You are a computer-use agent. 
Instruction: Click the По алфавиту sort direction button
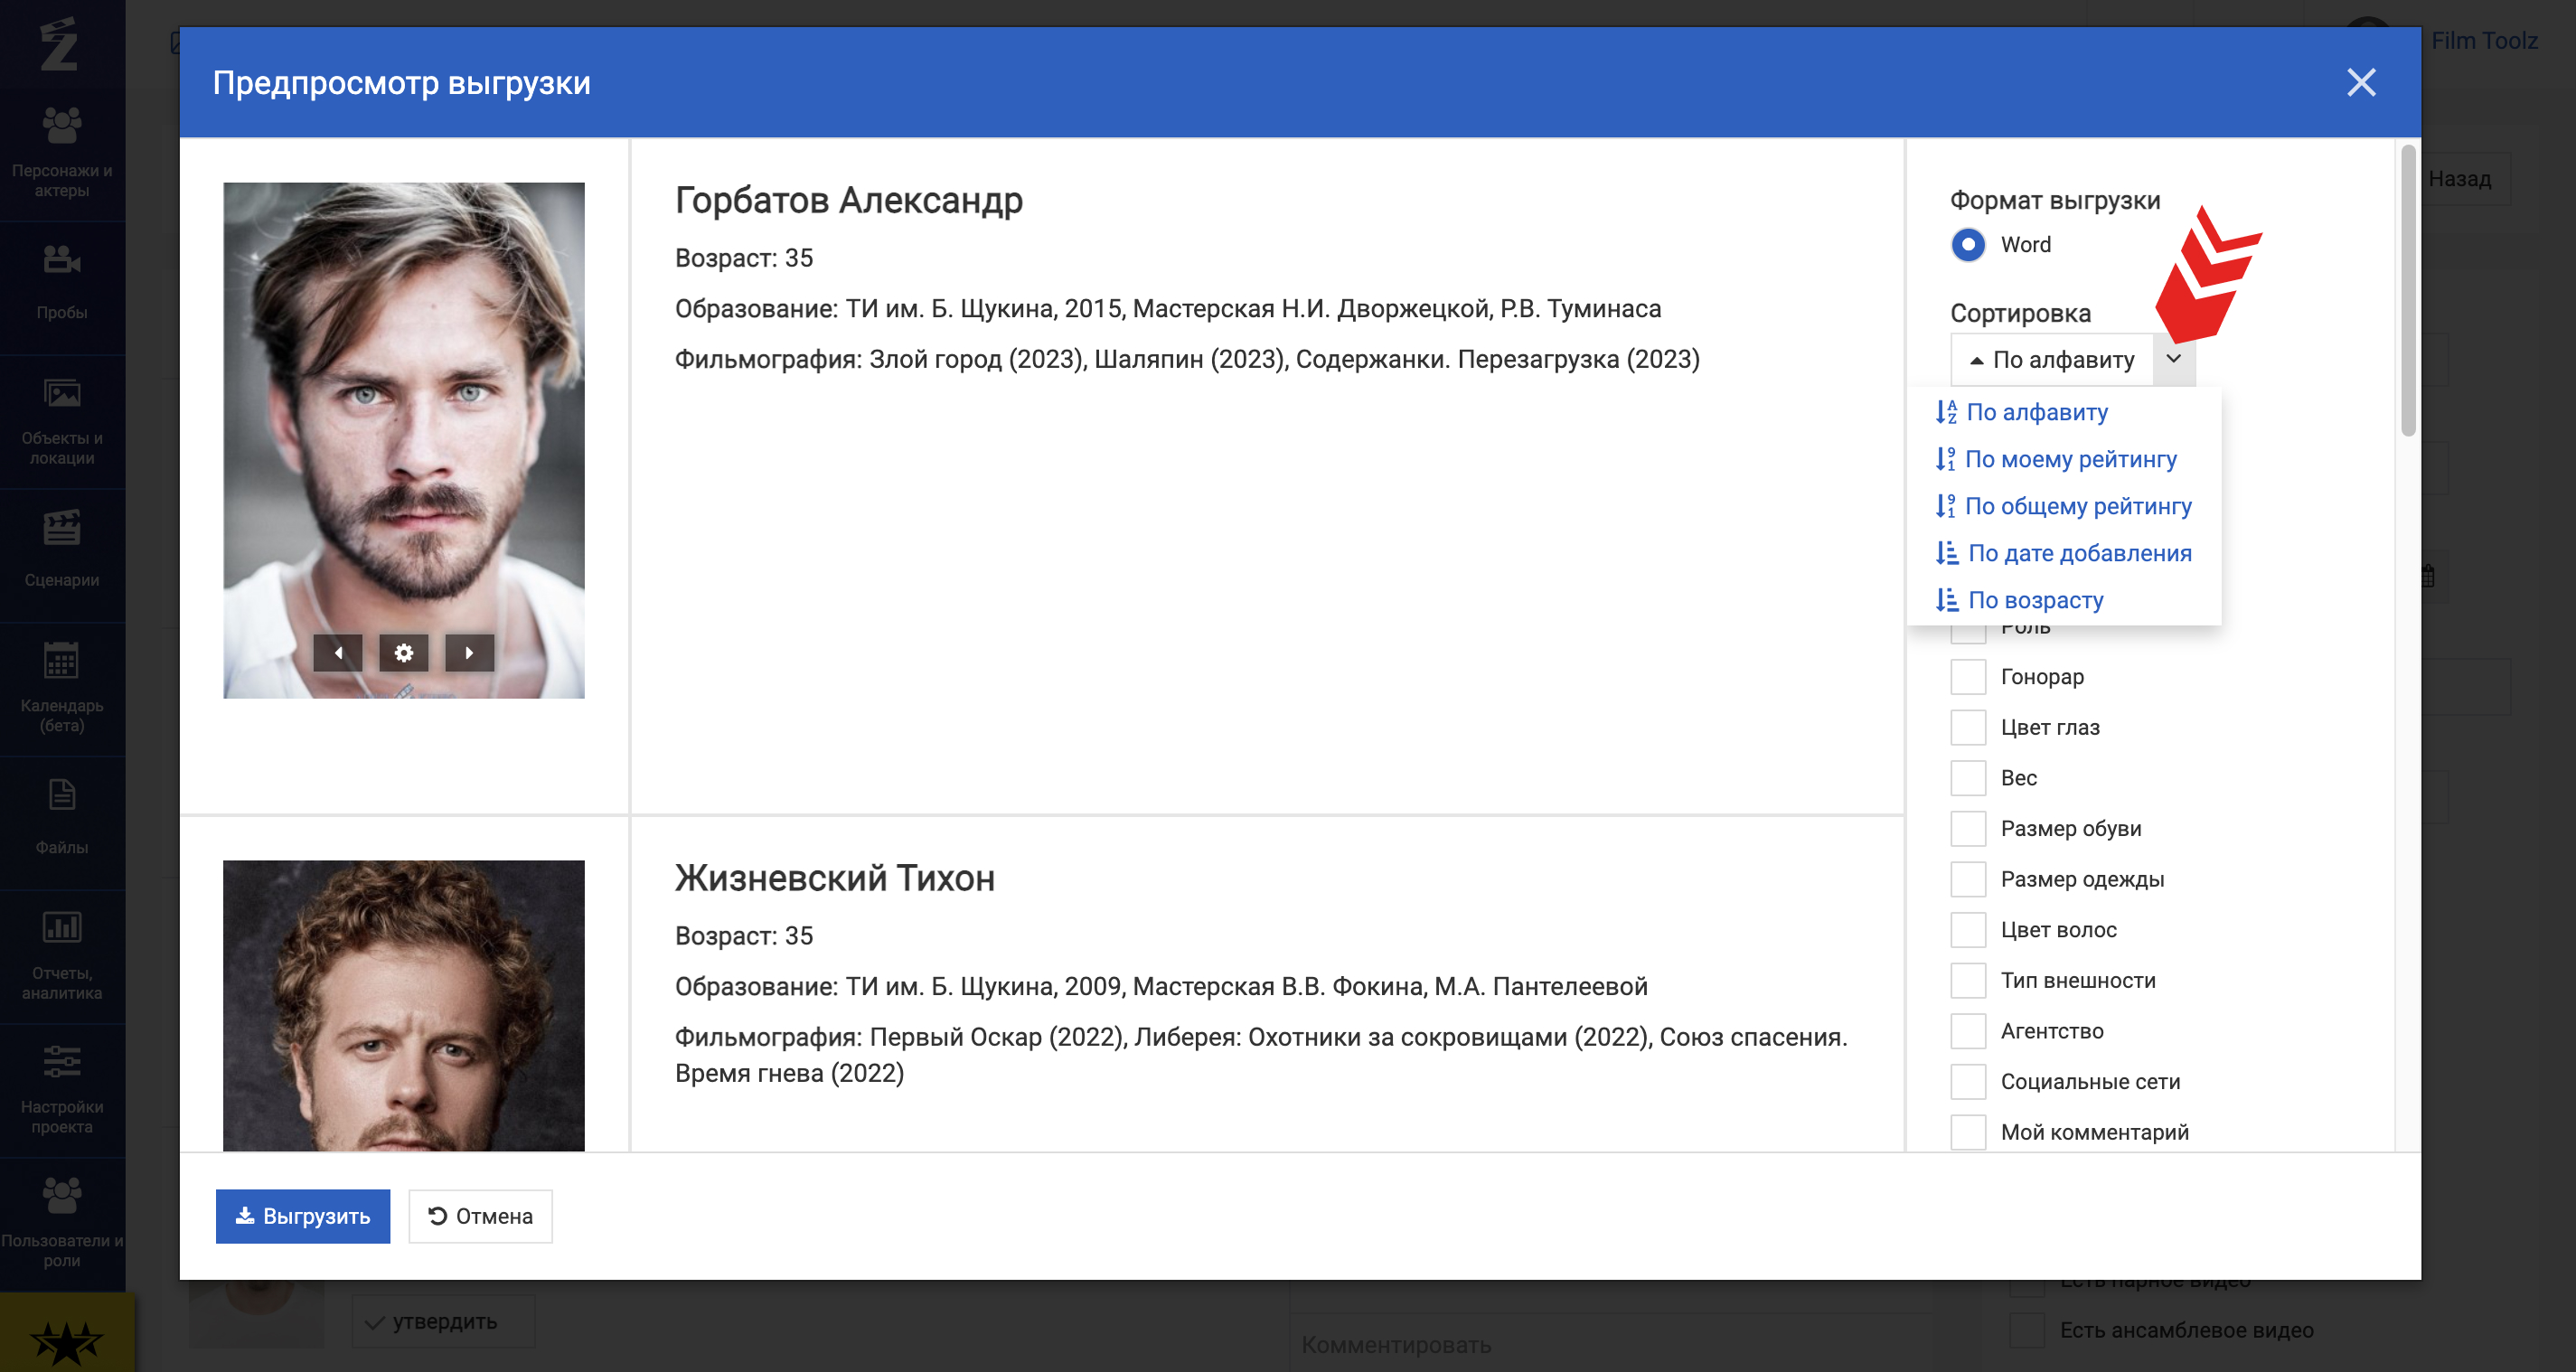pos(2052,359)
